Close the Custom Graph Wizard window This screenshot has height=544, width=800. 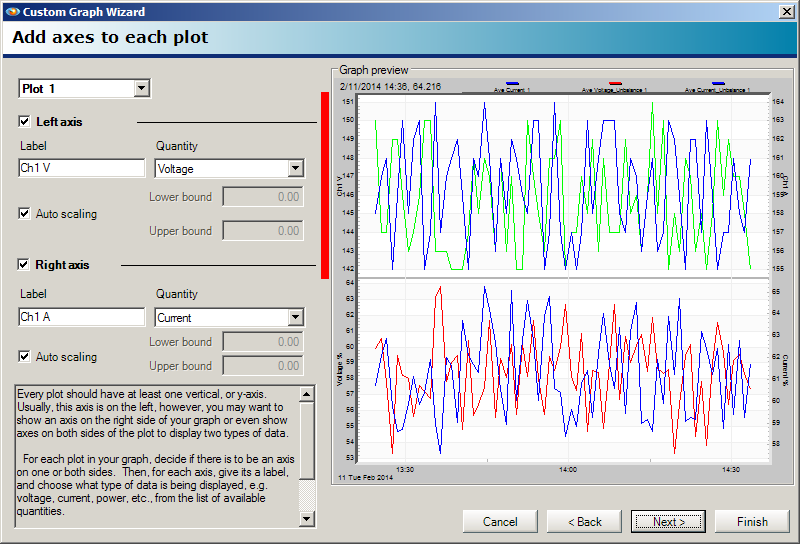click(787, 11)
